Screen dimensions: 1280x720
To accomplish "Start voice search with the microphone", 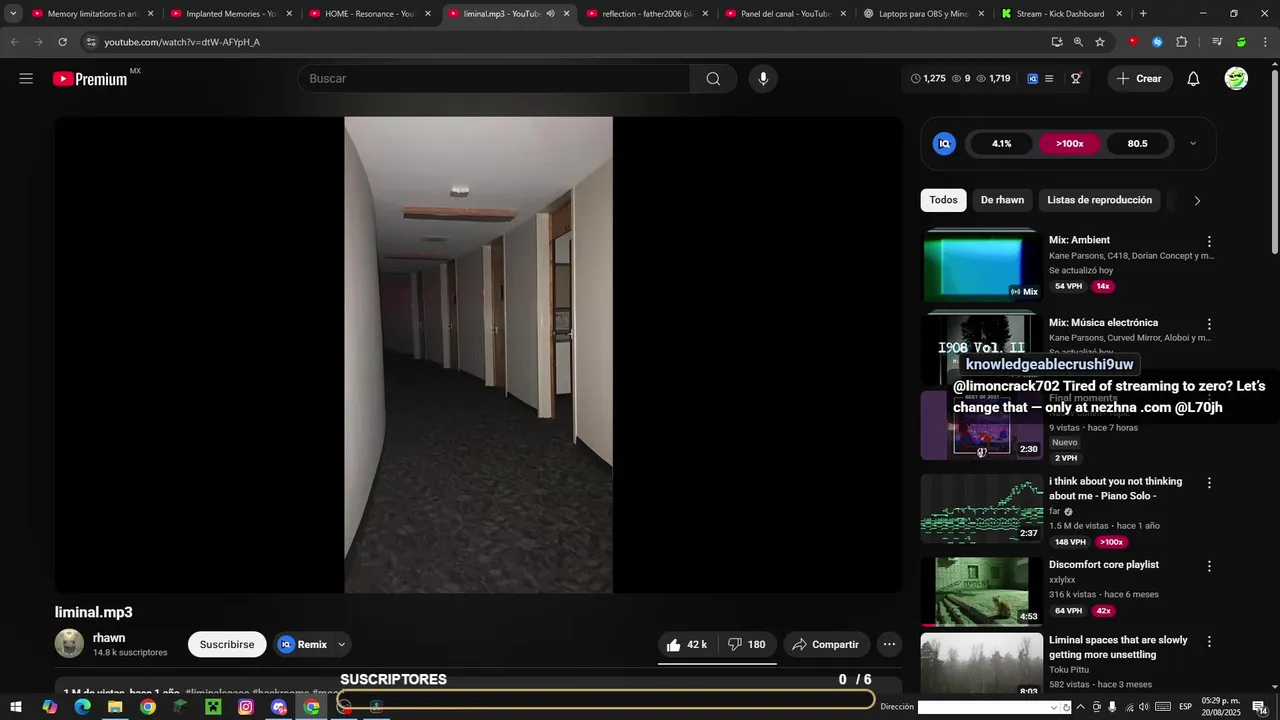I will pyautogui.click(x=763, y=79).
